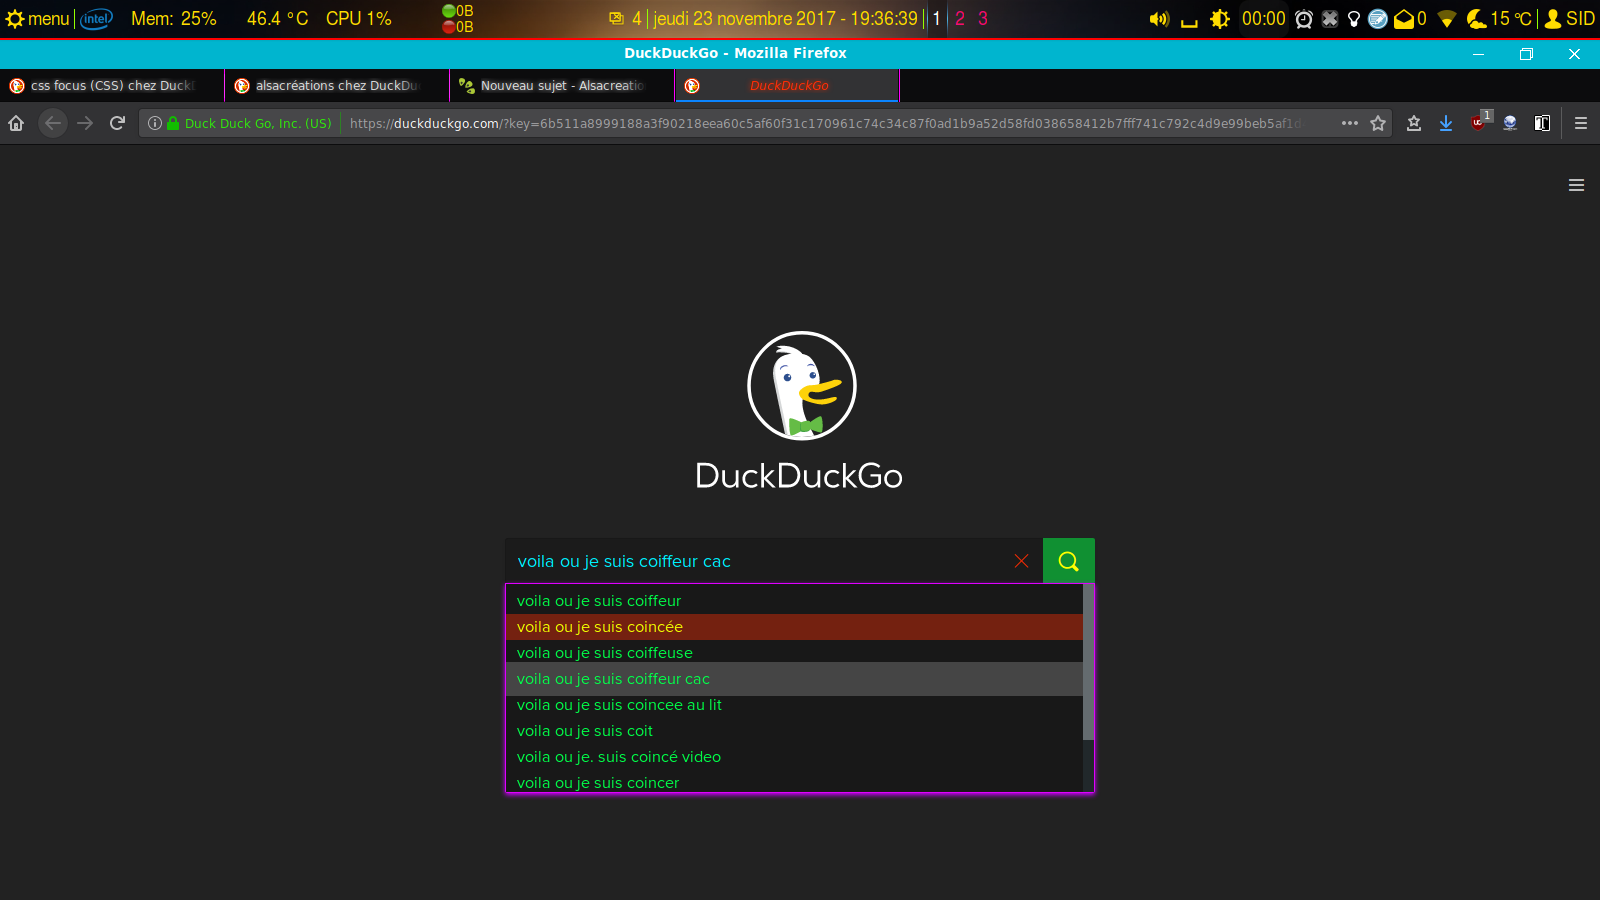Switch to workspace 1

(x=937, y=19)
